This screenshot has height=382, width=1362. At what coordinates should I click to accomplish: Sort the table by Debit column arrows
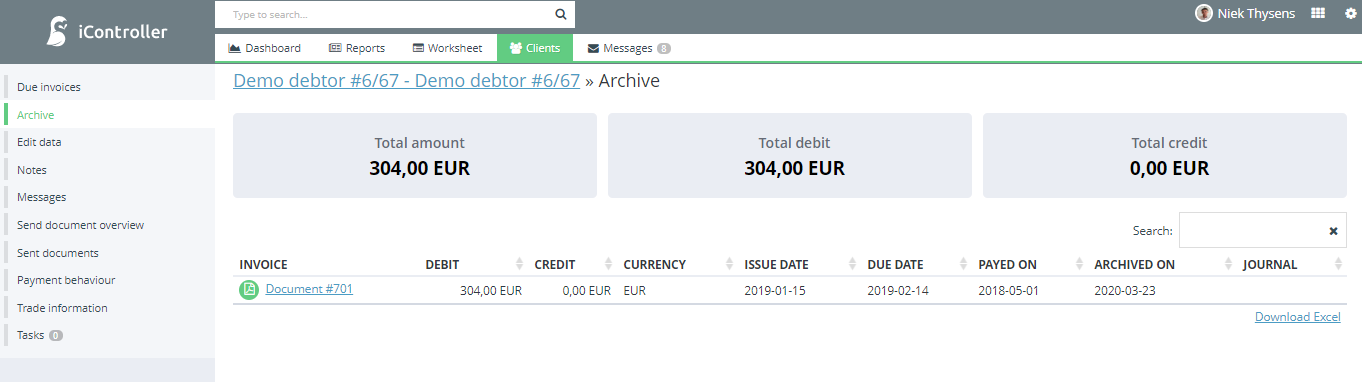point(519,264)
